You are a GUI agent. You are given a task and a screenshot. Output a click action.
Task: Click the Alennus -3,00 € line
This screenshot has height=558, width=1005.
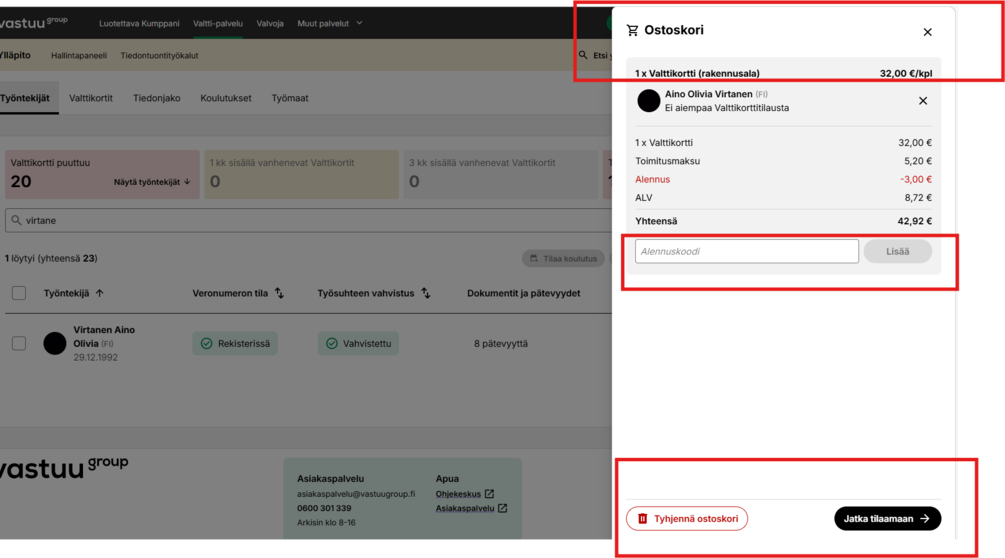pyautogui.click(x=783, y=179)
